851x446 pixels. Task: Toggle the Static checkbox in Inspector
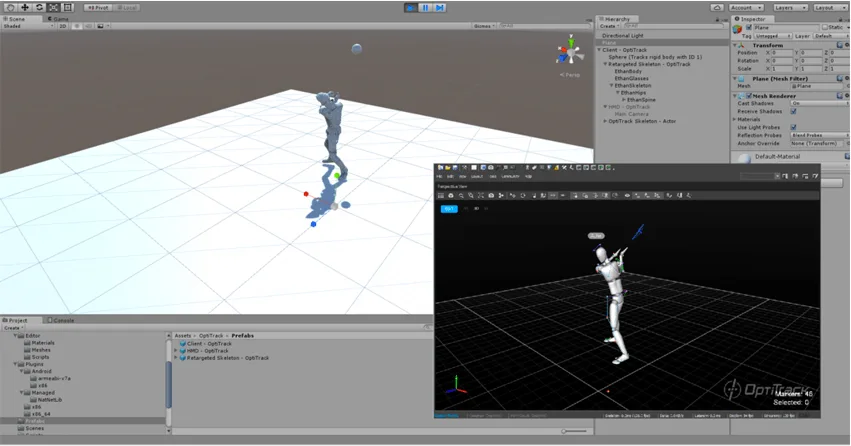coord(825,27)
